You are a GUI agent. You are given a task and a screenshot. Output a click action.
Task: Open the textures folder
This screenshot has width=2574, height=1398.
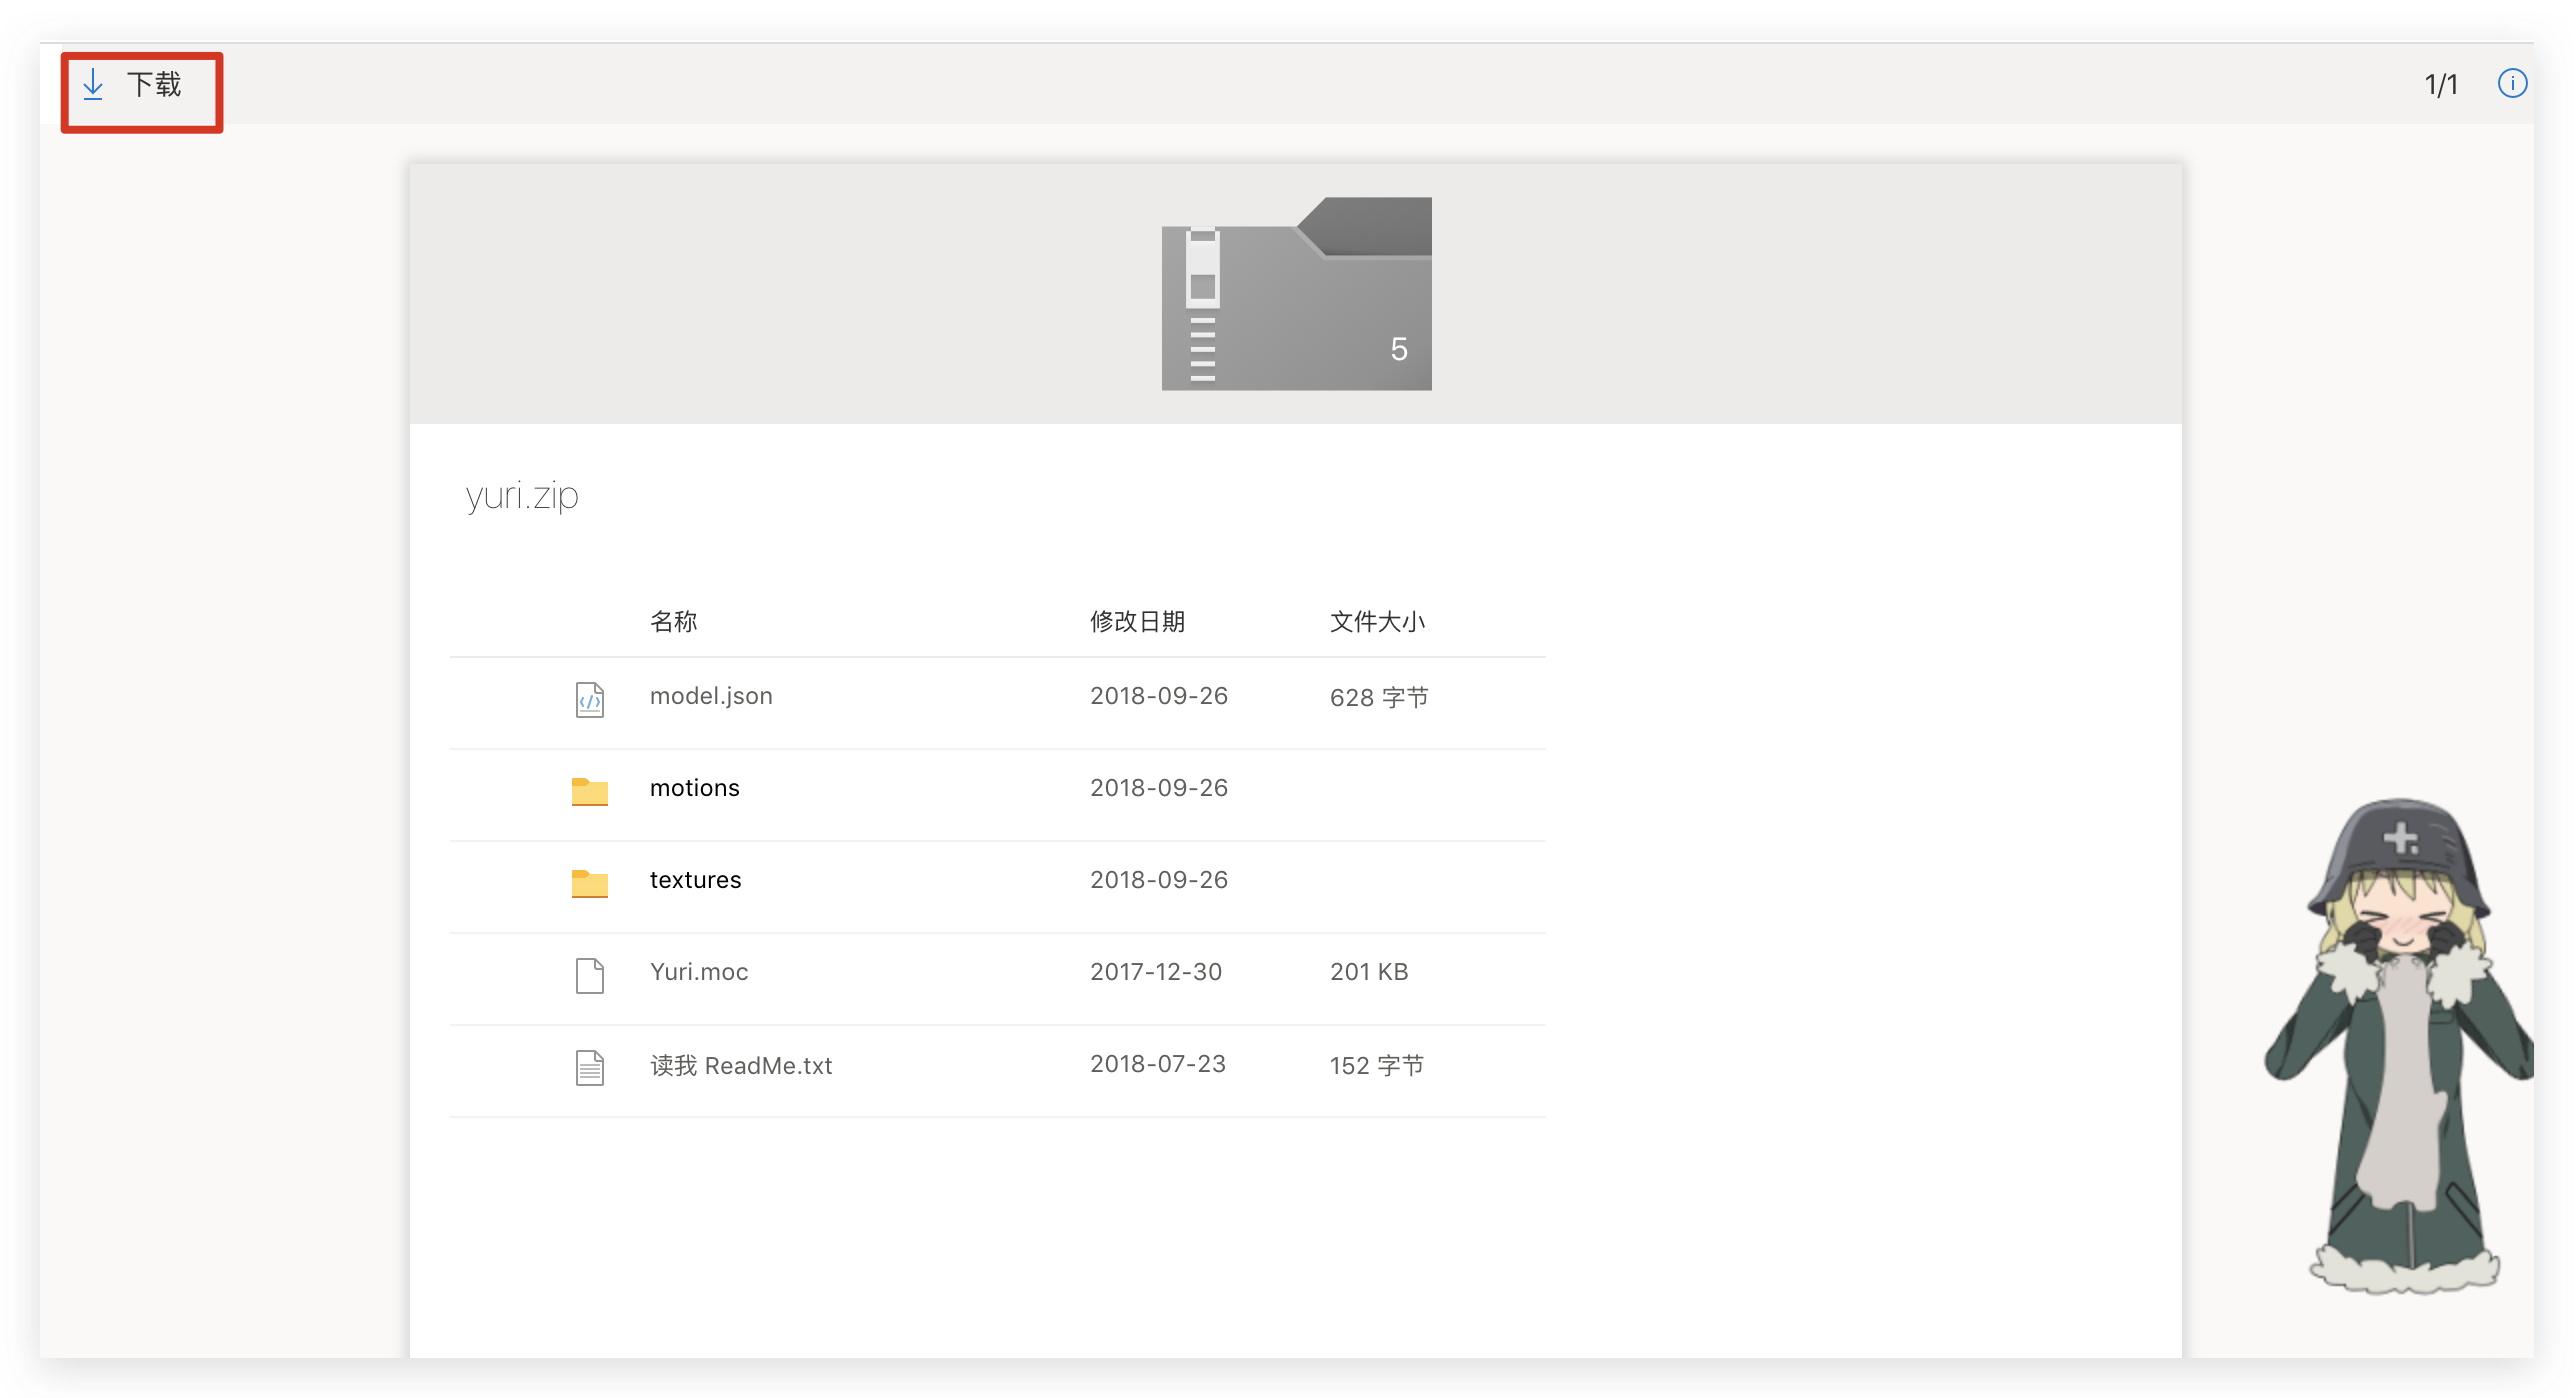click(x=696, y=880)
